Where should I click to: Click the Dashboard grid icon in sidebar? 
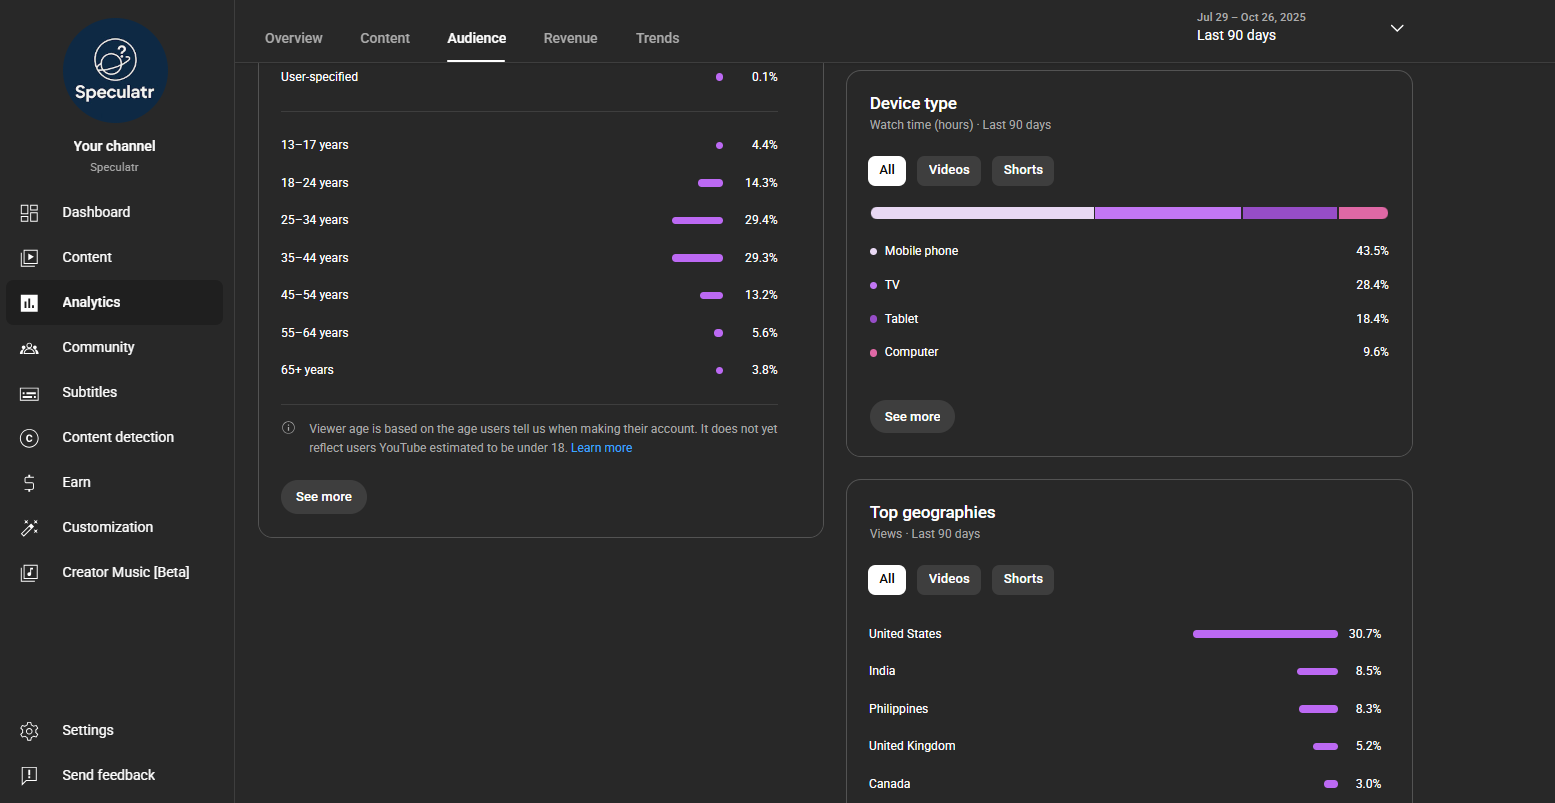coord(29,213)
